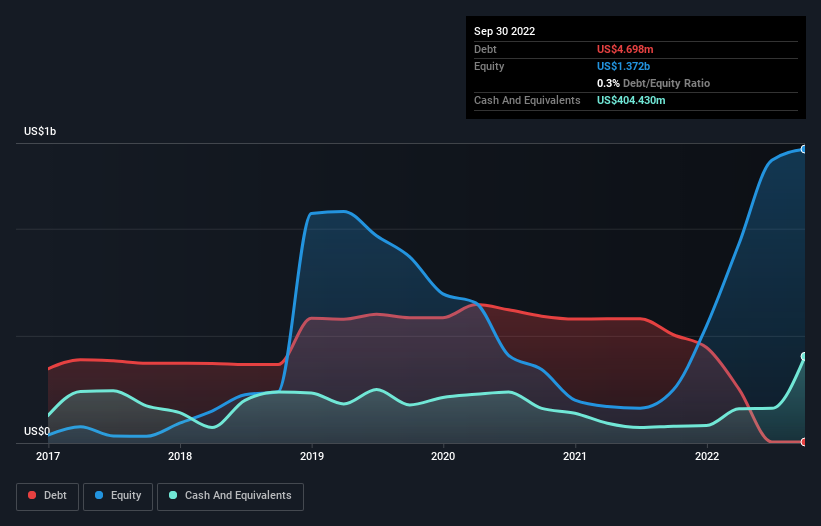
Task: Click the red Debt legend dot
Action: click(x=32, y=495)
